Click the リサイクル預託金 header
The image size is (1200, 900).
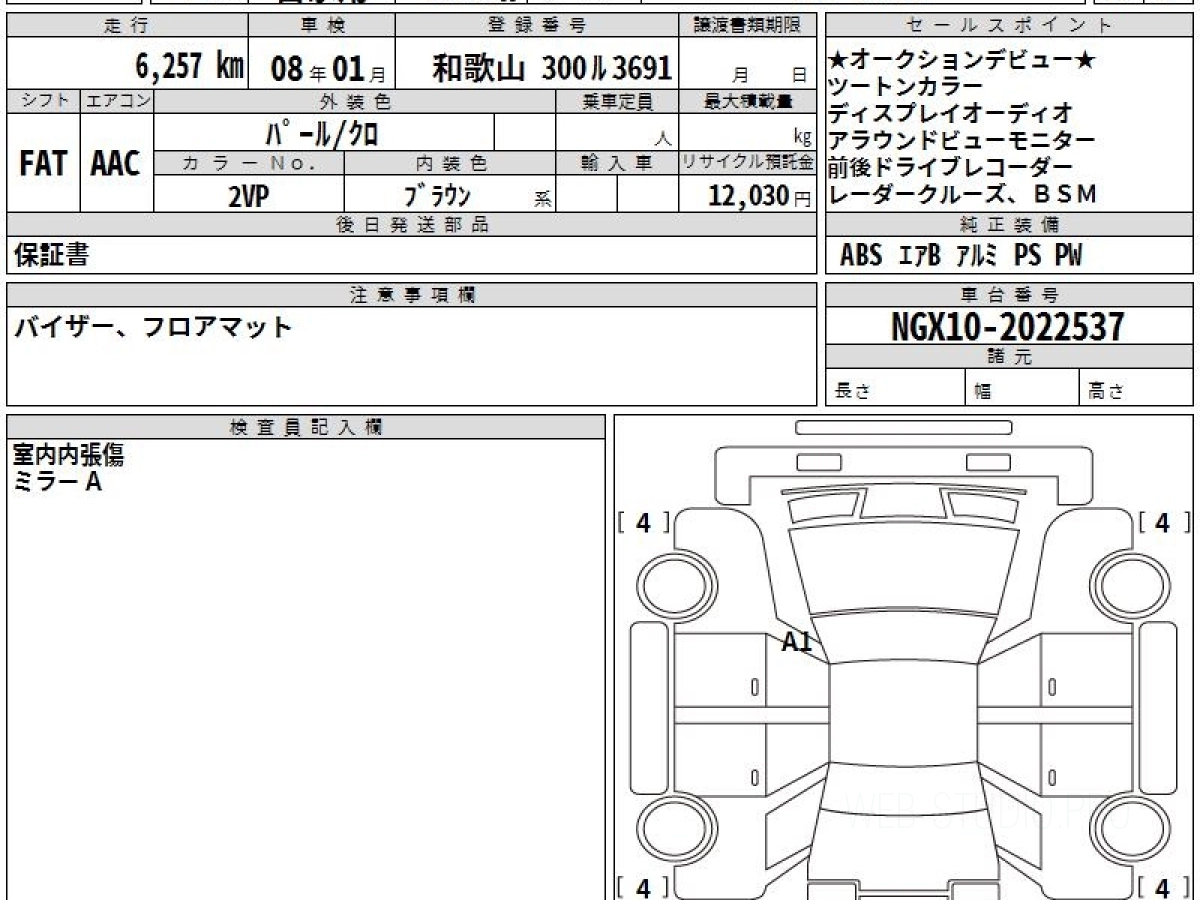coord(749,163)
